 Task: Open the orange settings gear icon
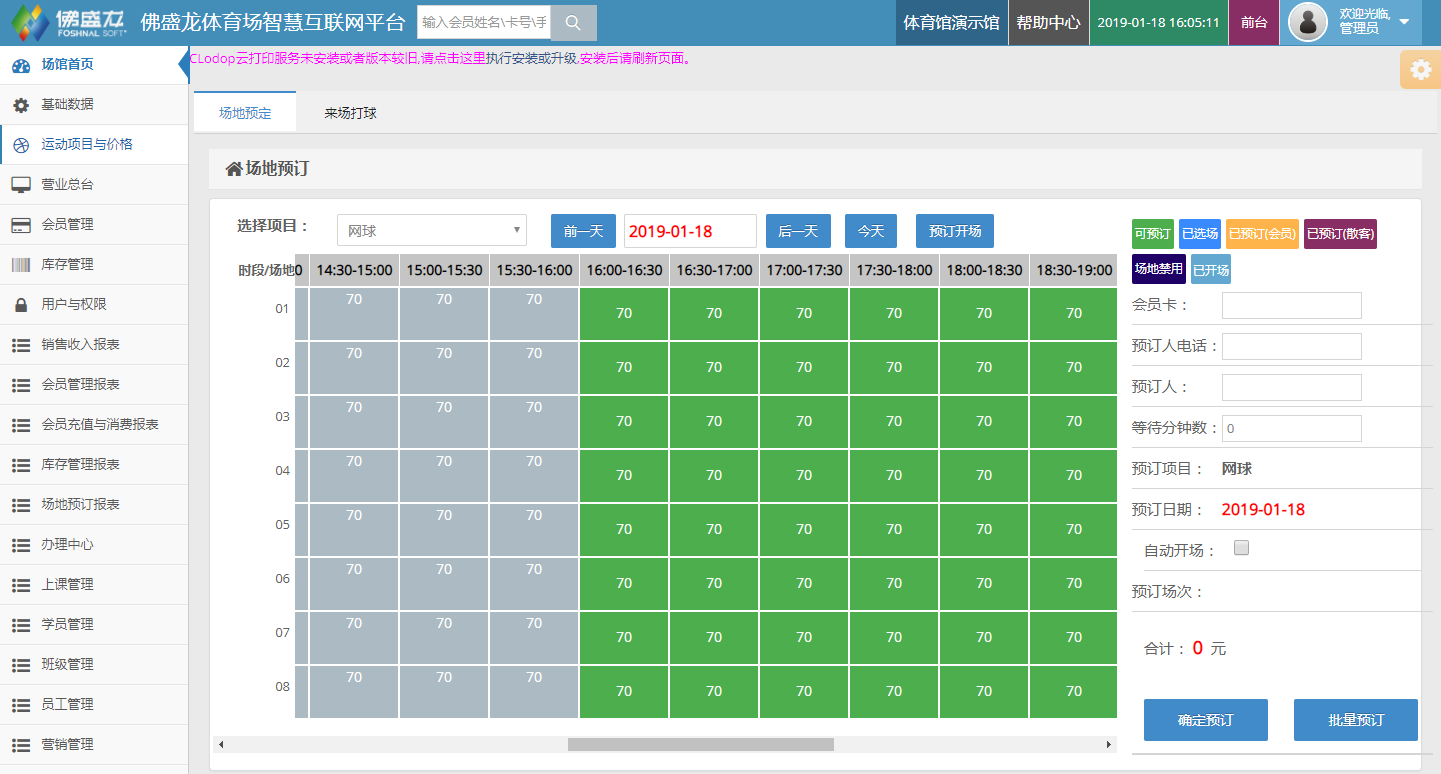(1420, 70)
